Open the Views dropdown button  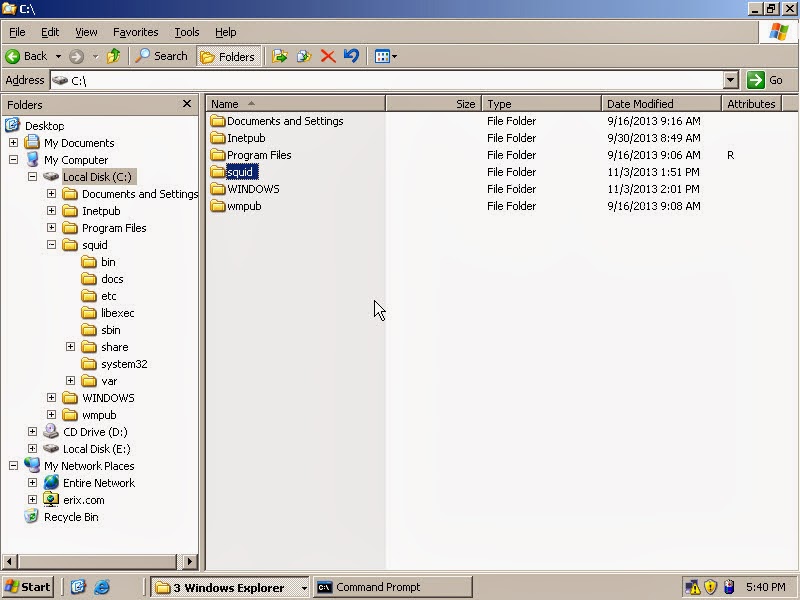[x=385, y=56]
